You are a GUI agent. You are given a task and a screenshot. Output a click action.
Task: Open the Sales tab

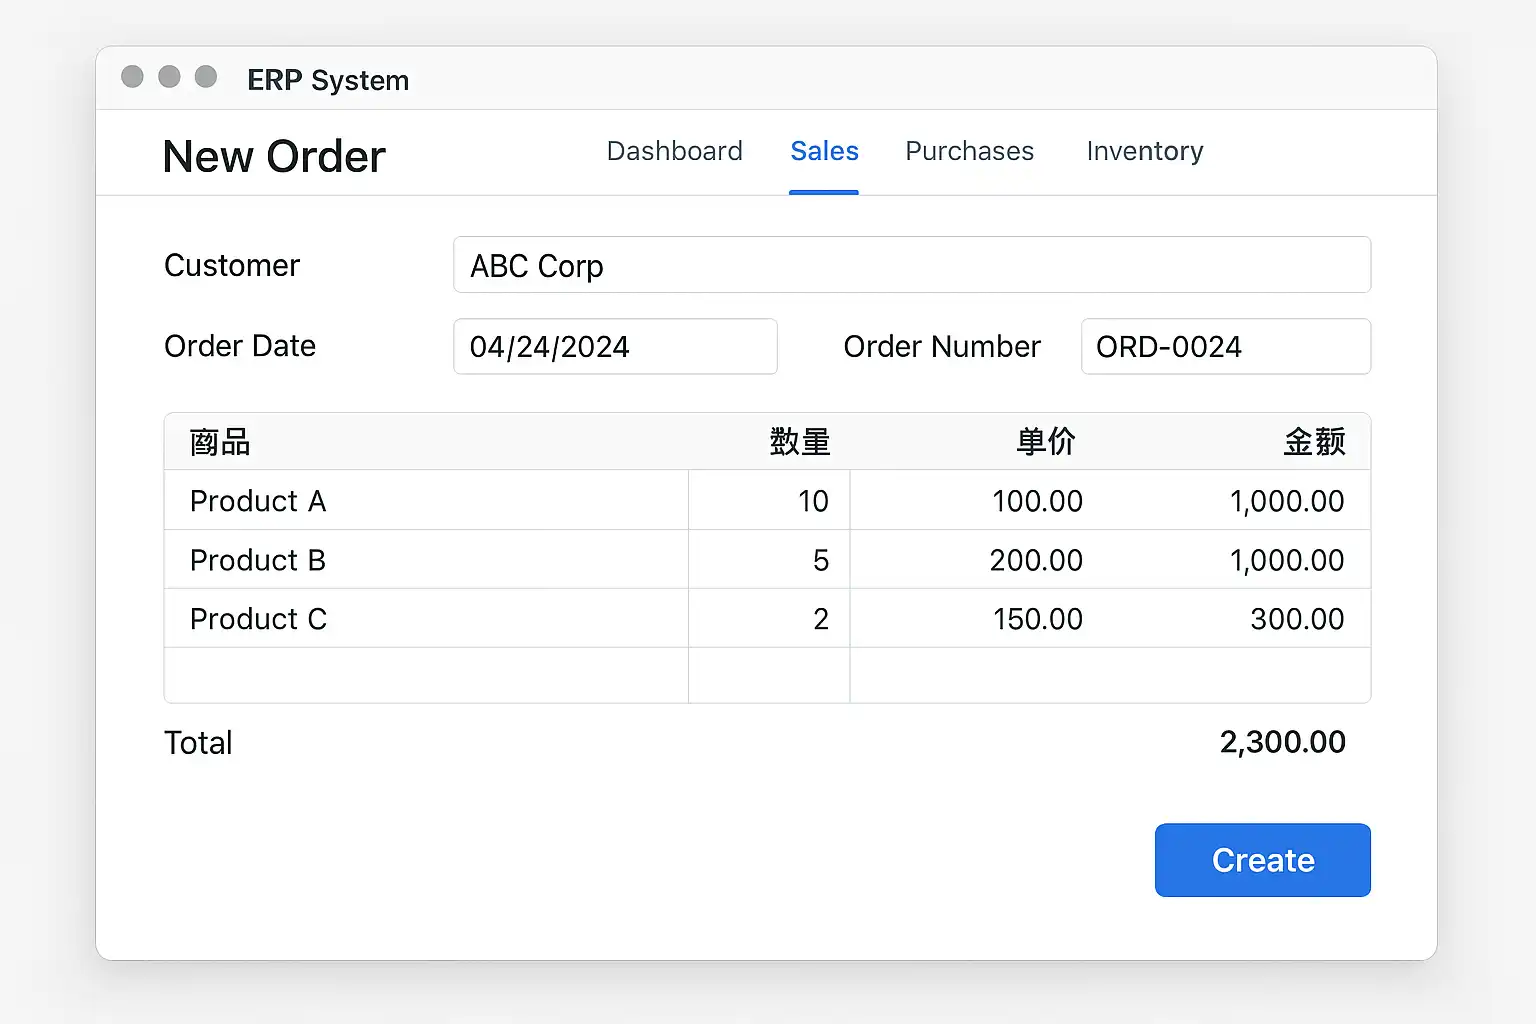[x=824, y=151]
